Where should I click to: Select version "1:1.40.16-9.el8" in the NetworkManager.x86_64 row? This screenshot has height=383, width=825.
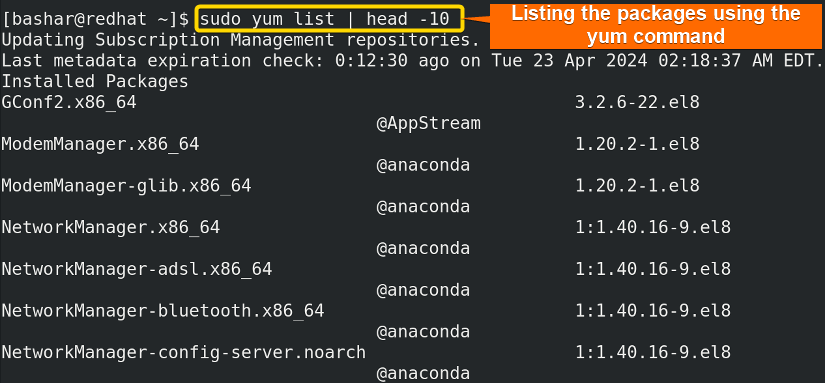[653, 227]
